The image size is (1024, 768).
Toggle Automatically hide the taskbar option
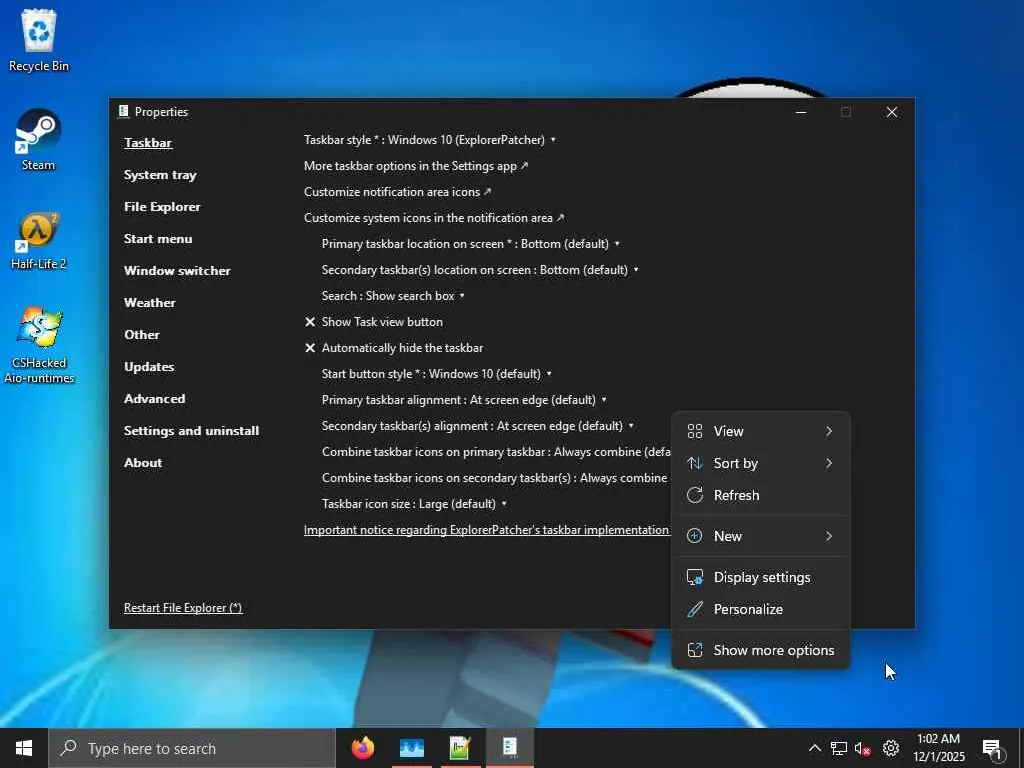[394, 348]
